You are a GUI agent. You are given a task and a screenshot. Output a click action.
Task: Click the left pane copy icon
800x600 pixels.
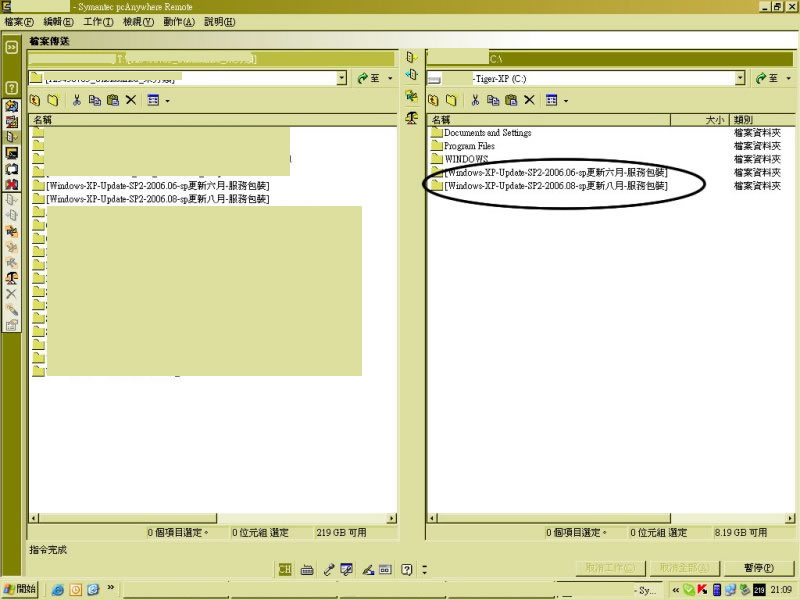tap(95, 100)
